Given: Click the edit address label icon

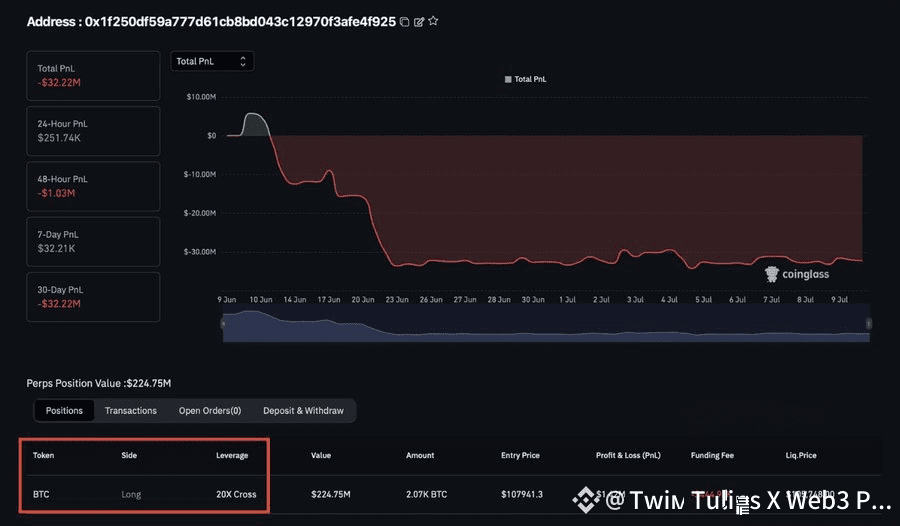Looking at the screenshot, I should coord(419,22).
